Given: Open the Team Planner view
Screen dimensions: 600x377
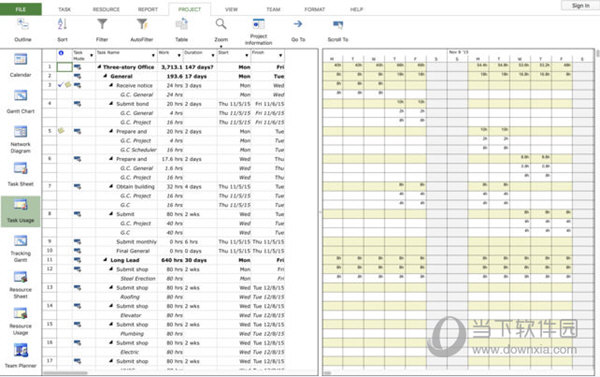Looking at the screenshot, I should tap(21, 356).
